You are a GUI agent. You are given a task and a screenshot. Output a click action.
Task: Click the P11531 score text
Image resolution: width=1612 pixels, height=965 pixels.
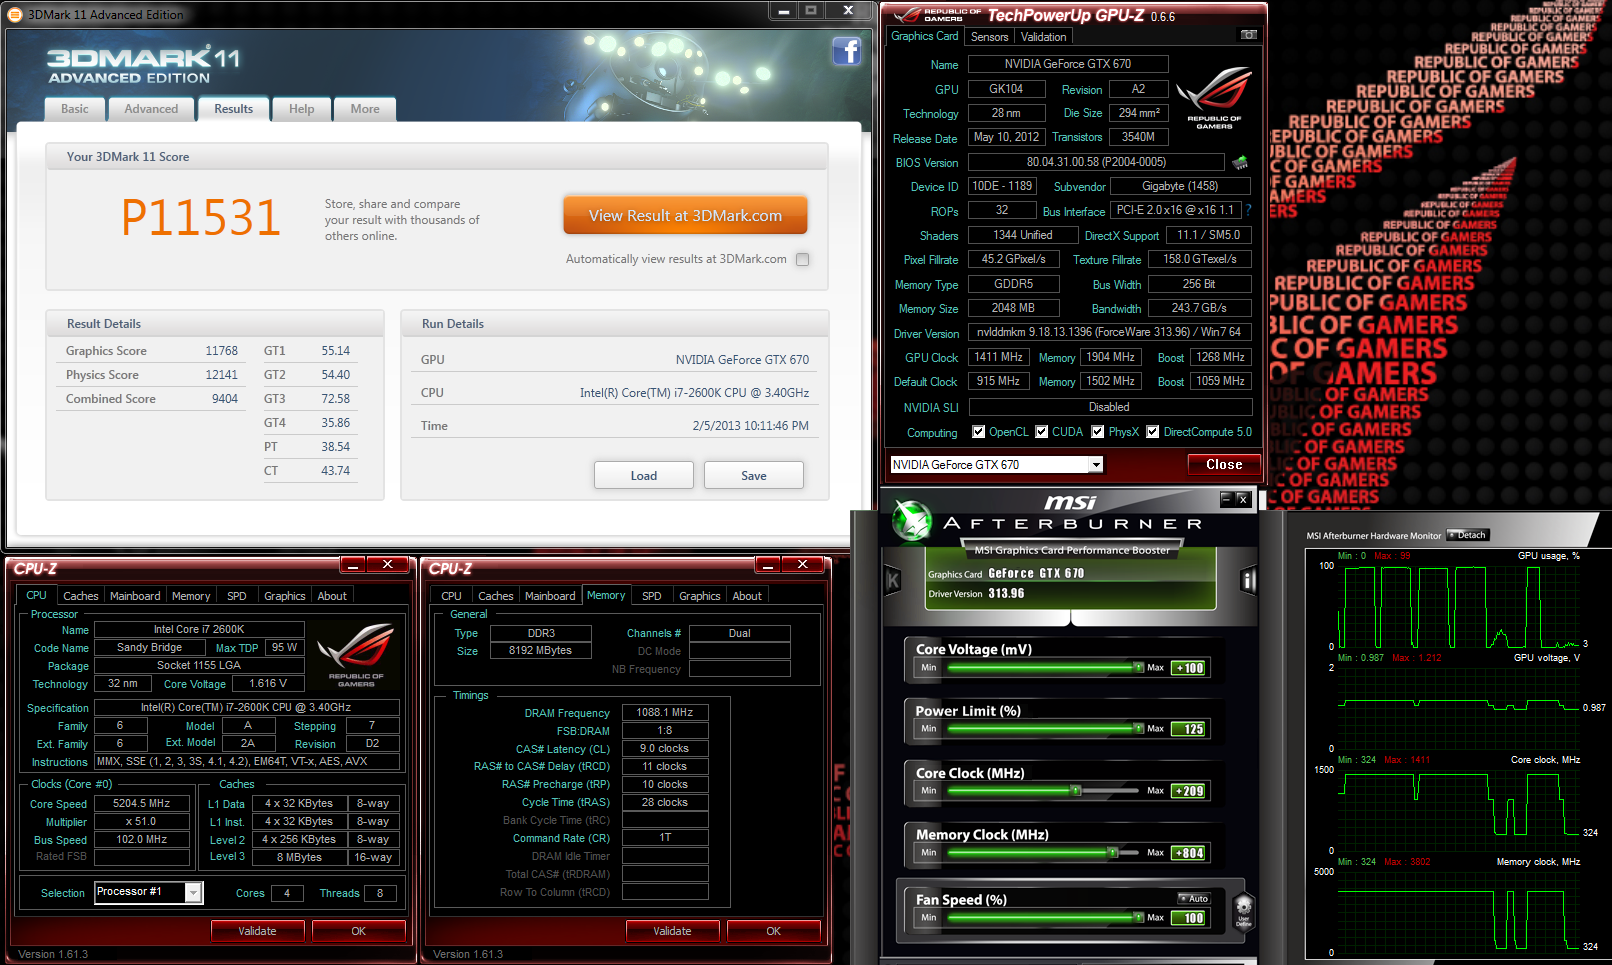coord(201,218)
